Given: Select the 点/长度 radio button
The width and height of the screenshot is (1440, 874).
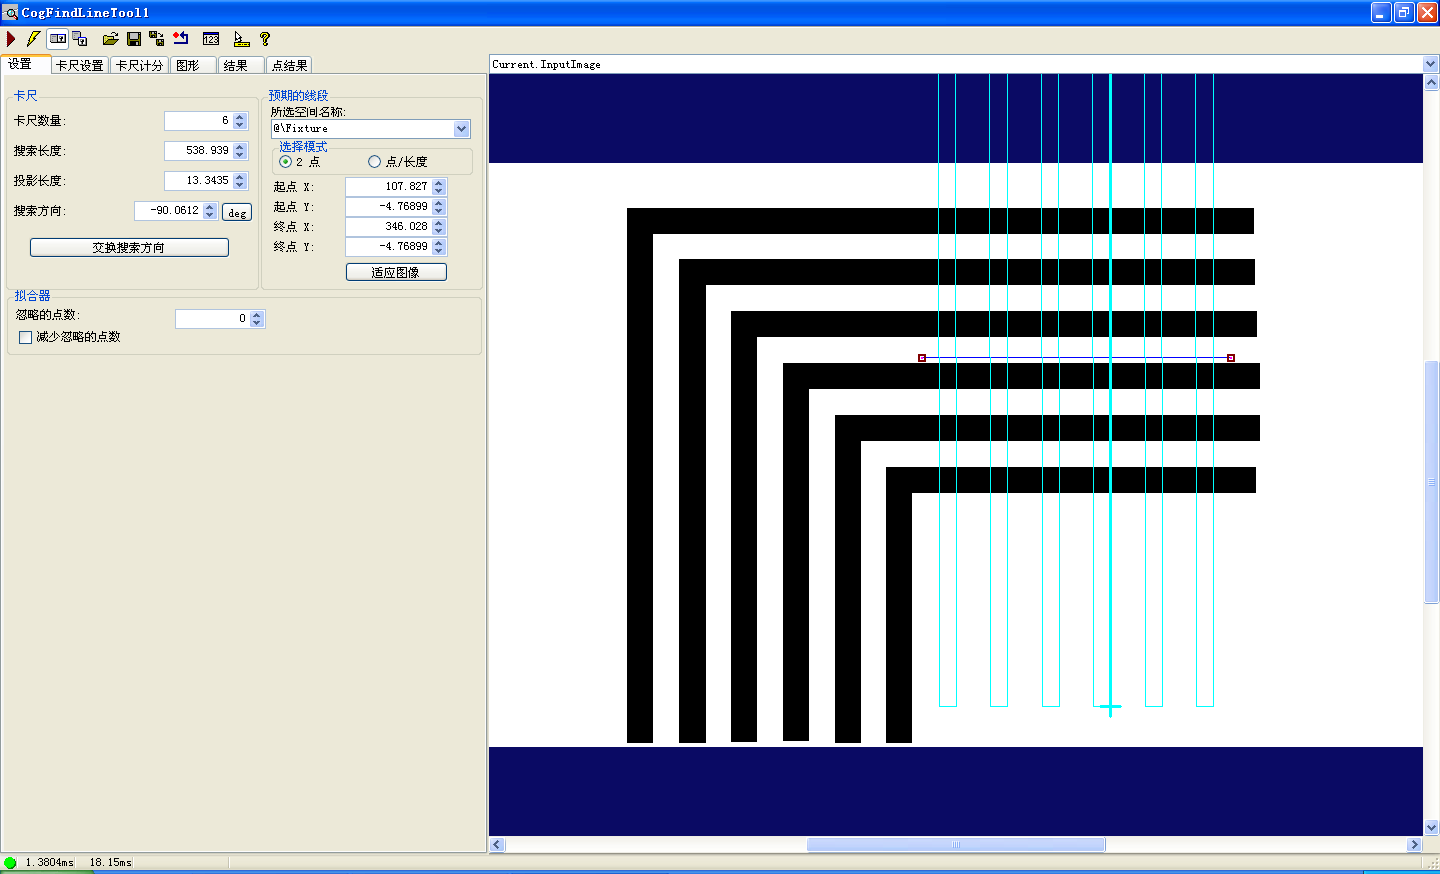Looking at the screenshot, I should pyautogui.click(x=374, y=161).
